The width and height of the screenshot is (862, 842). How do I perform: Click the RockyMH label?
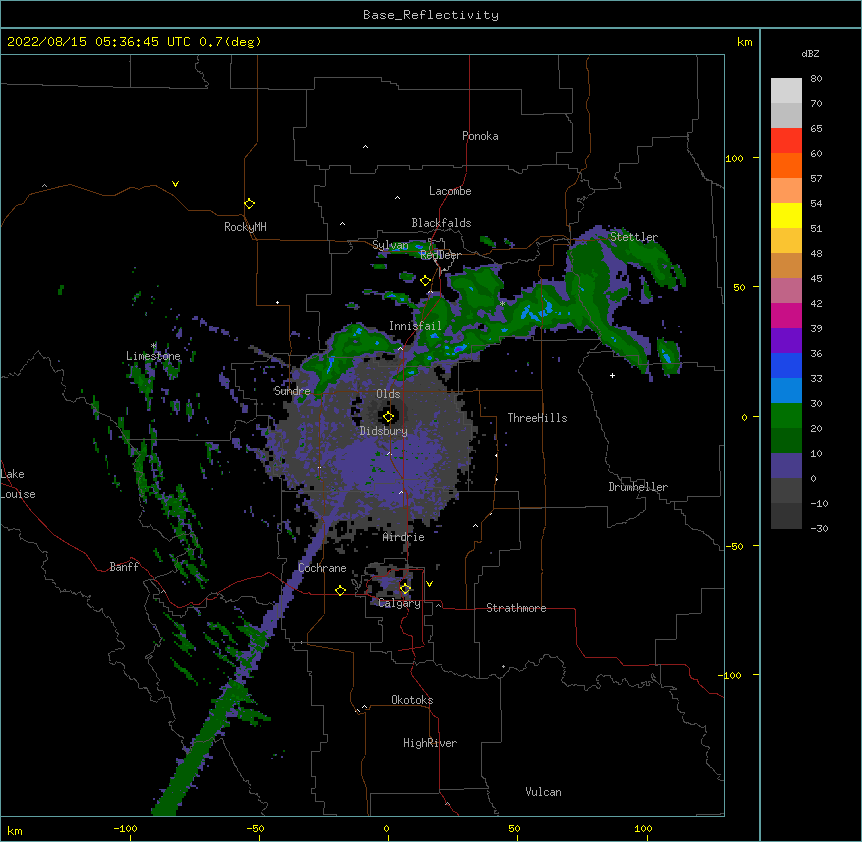(245, 226)
